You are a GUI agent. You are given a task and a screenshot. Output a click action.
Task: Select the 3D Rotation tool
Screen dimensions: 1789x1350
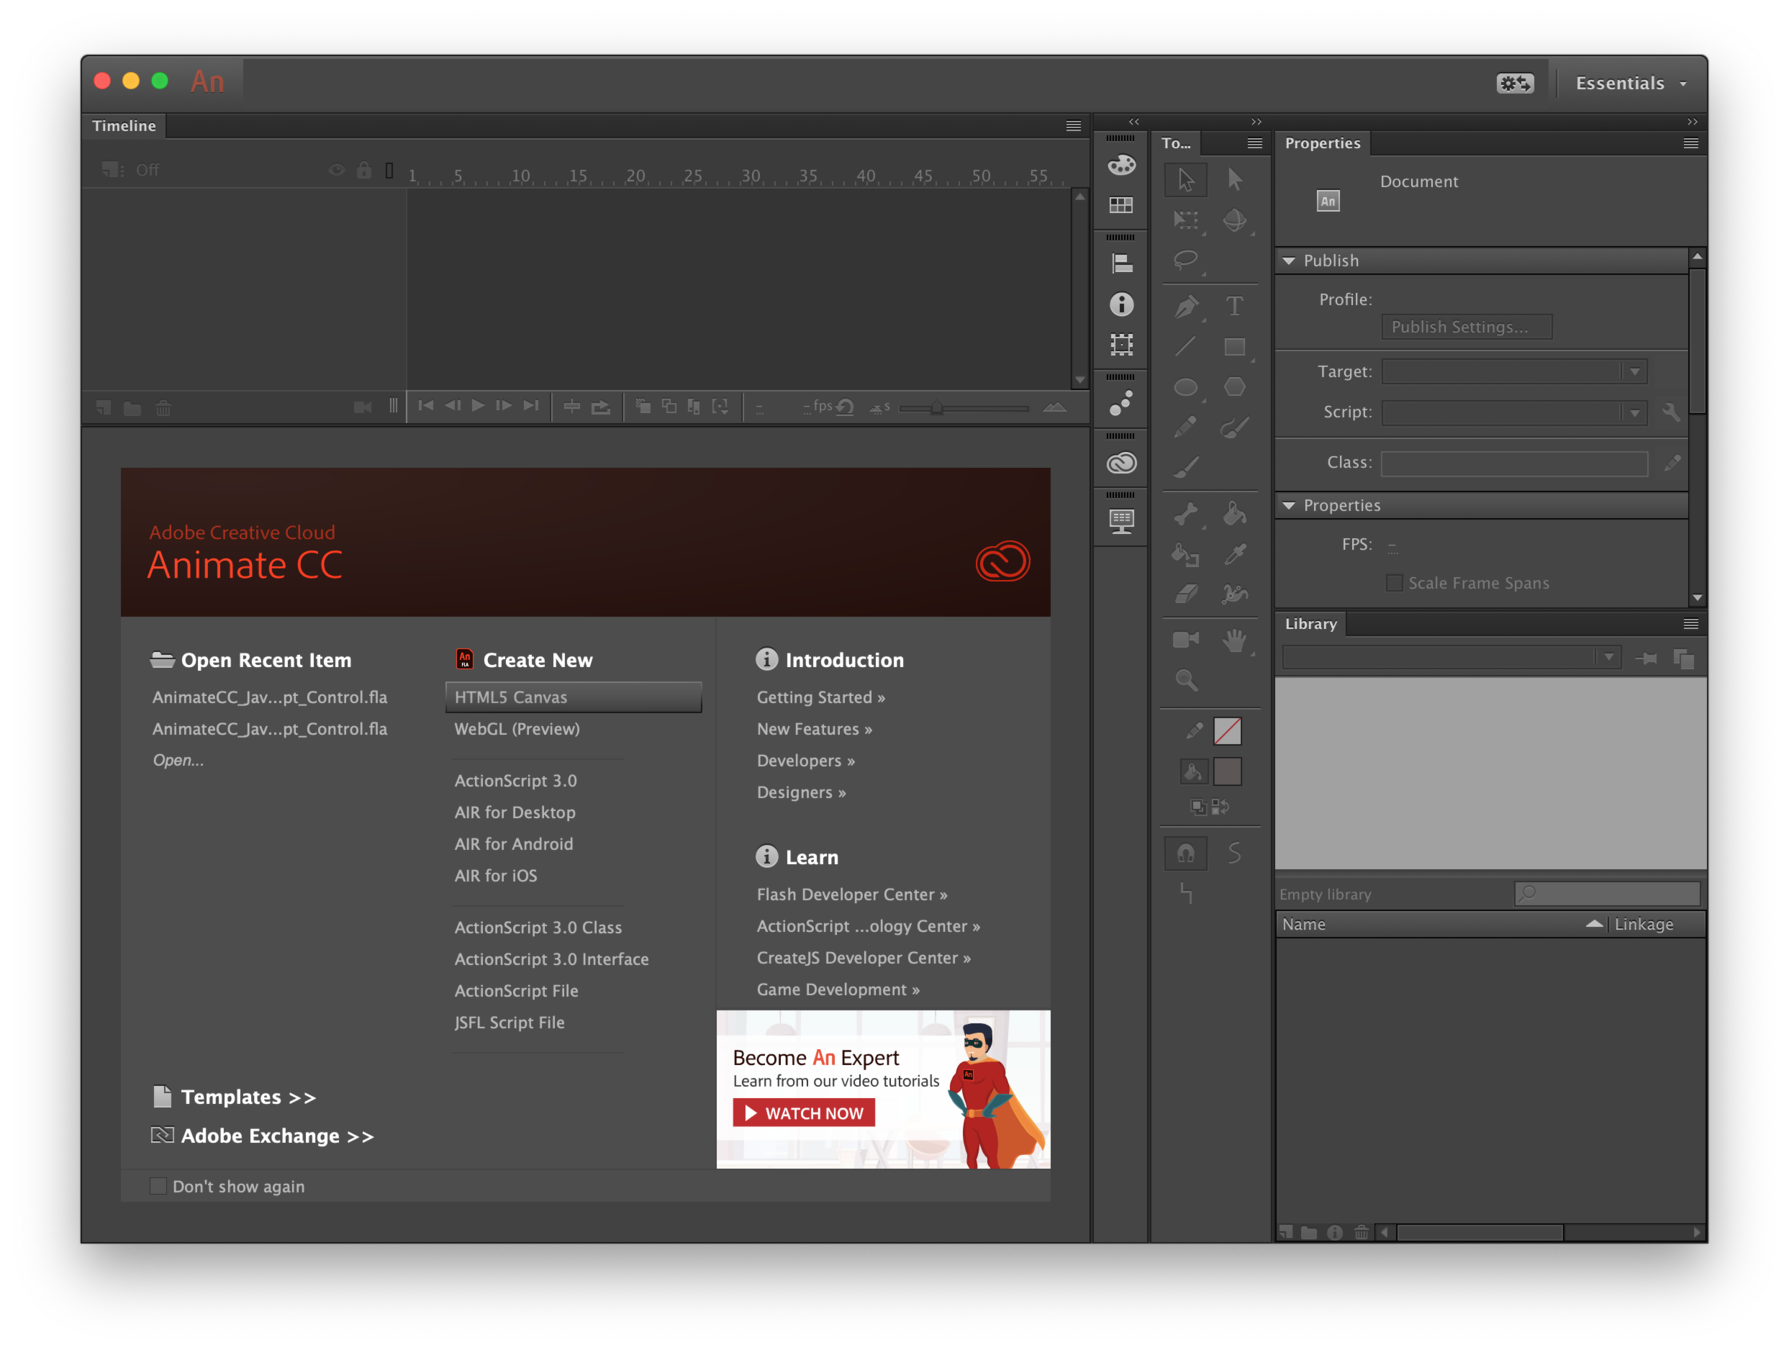click(1235, 220)
